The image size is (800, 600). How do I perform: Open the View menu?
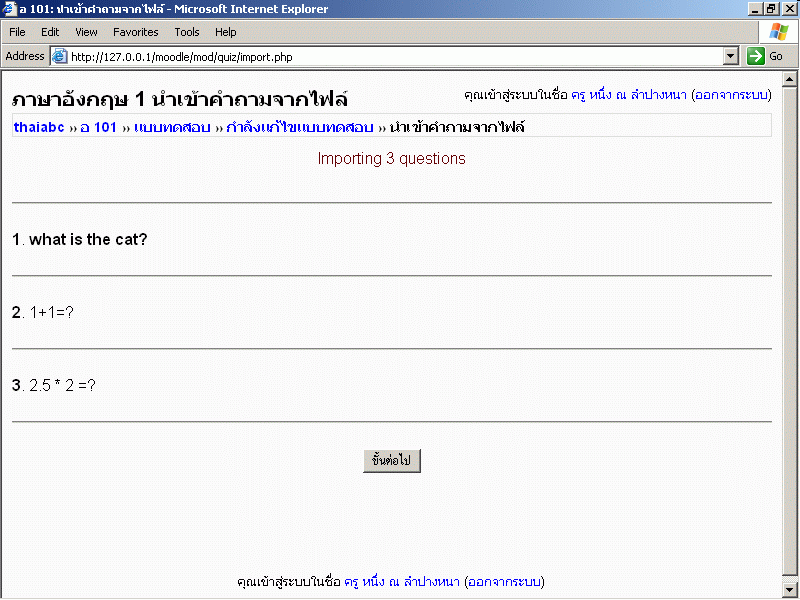point(86,32)
